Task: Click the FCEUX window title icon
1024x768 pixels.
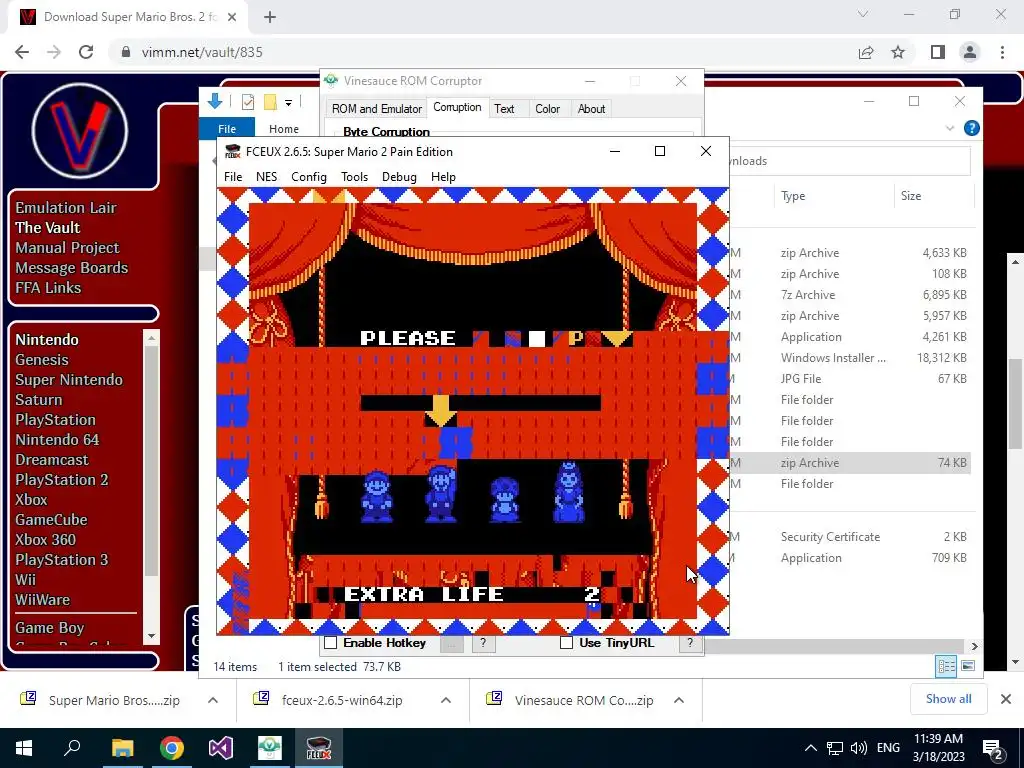Action: [x=232, y=152]
